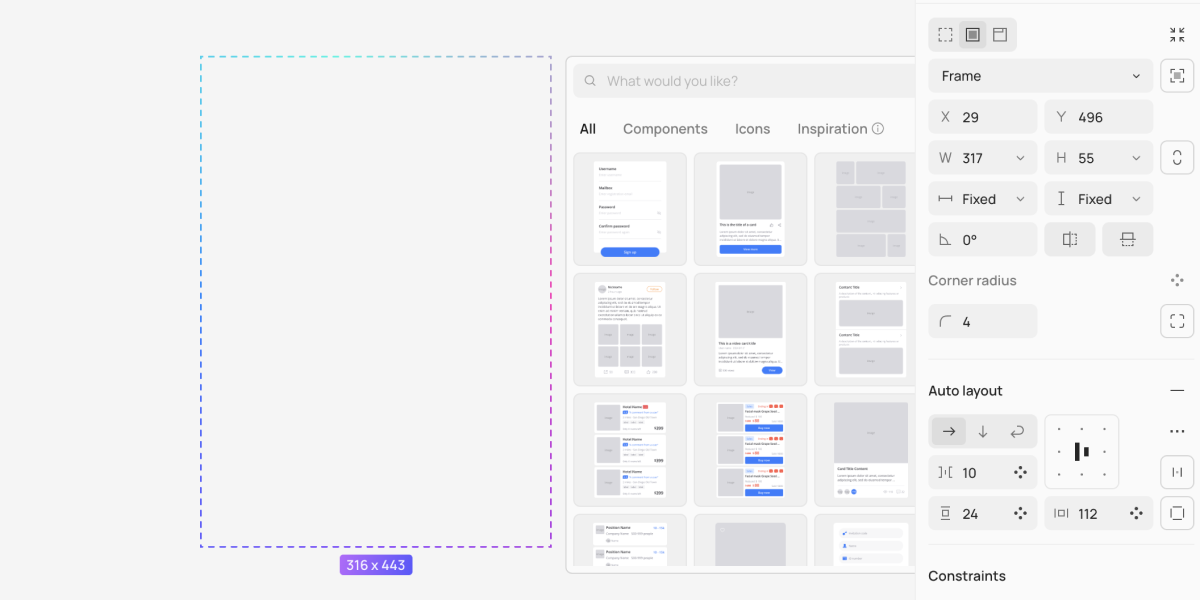Switch to the Components tab

point(665,129)
